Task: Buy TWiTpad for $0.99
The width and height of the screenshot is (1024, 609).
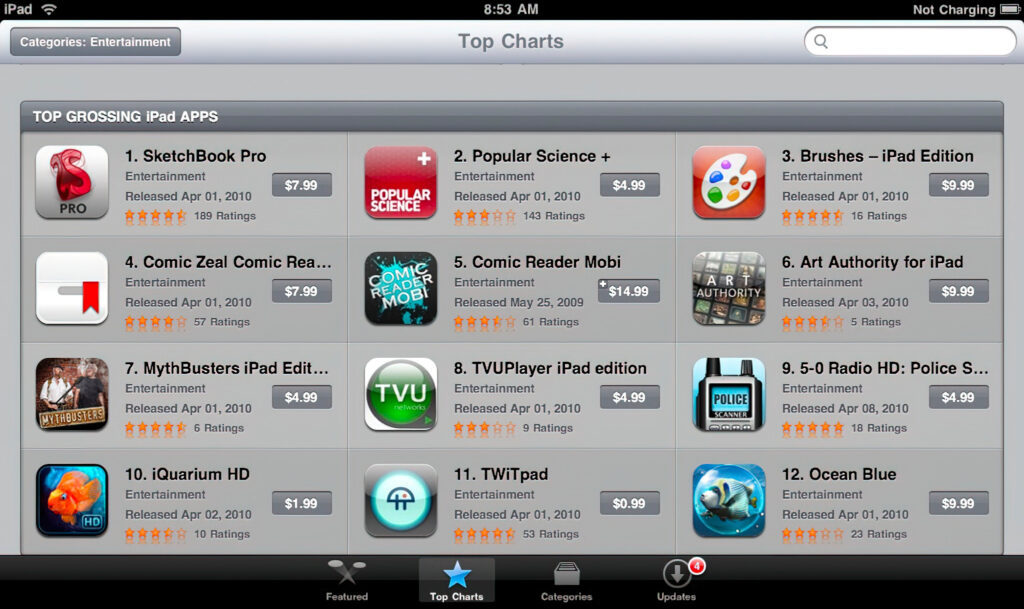Action: [x=629, y=503]
